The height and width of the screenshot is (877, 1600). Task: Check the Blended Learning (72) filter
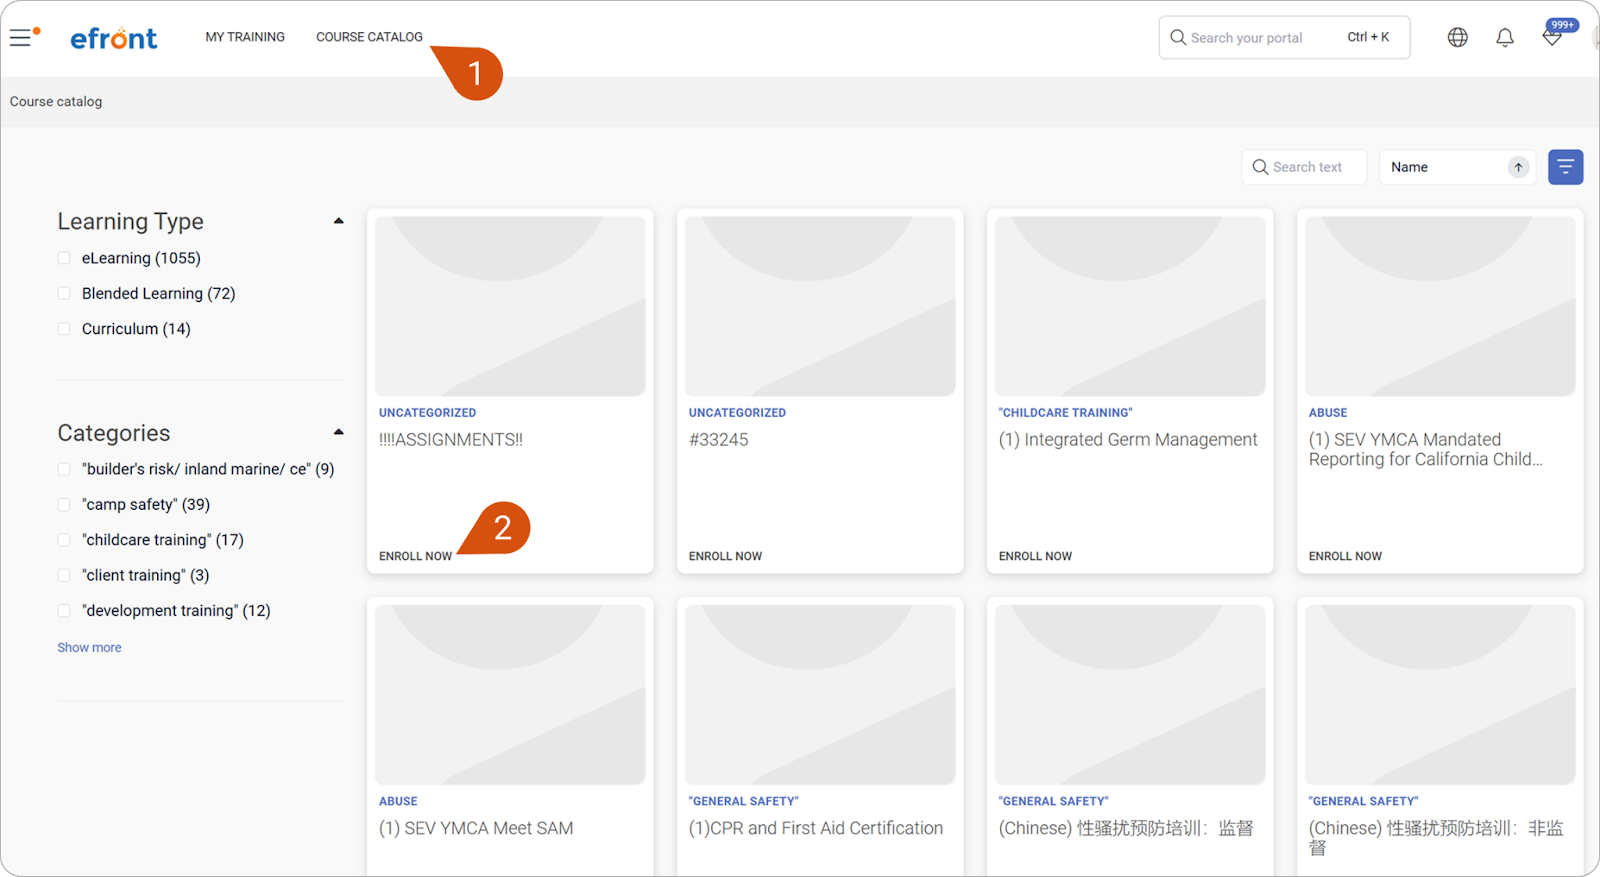coord(64,293)
